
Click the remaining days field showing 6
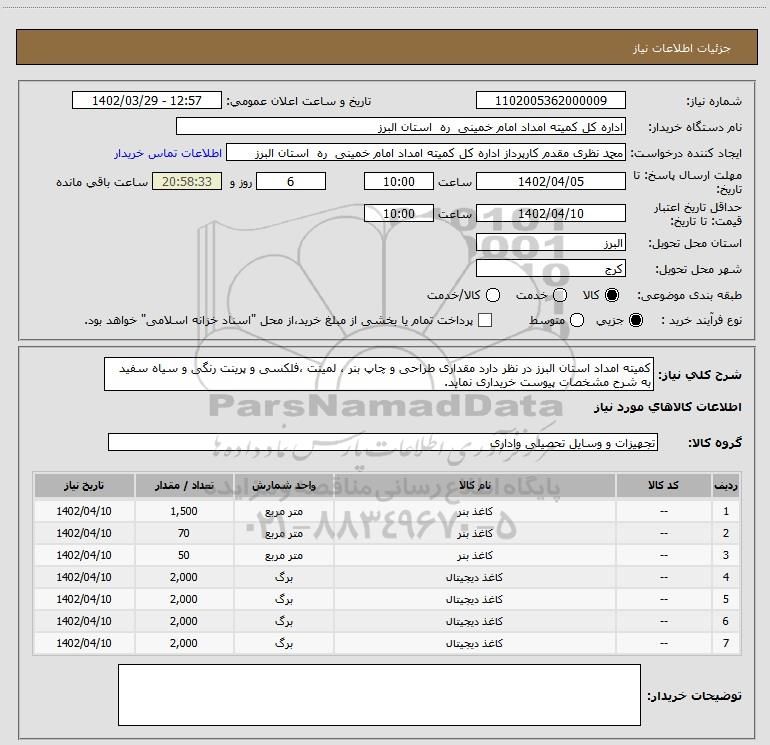point(291,181)
